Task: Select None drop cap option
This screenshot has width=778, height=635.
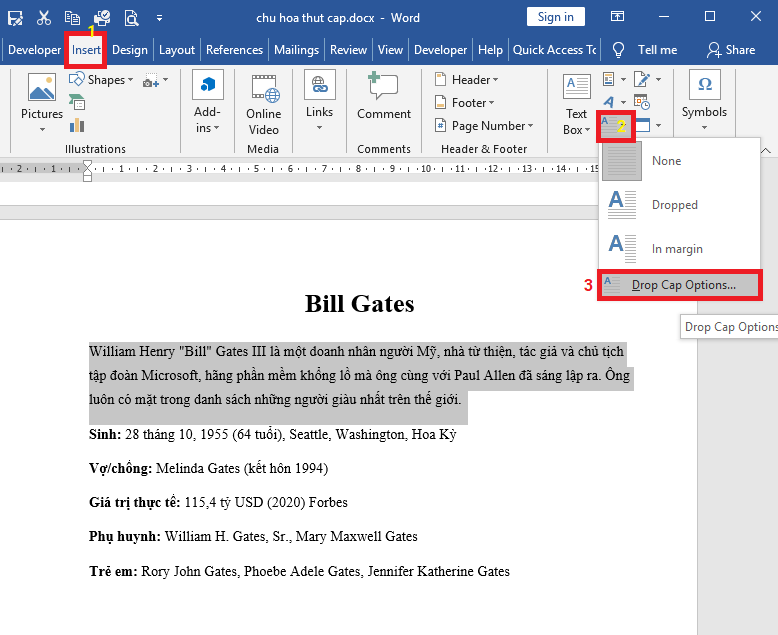Action: click(679, 161)
